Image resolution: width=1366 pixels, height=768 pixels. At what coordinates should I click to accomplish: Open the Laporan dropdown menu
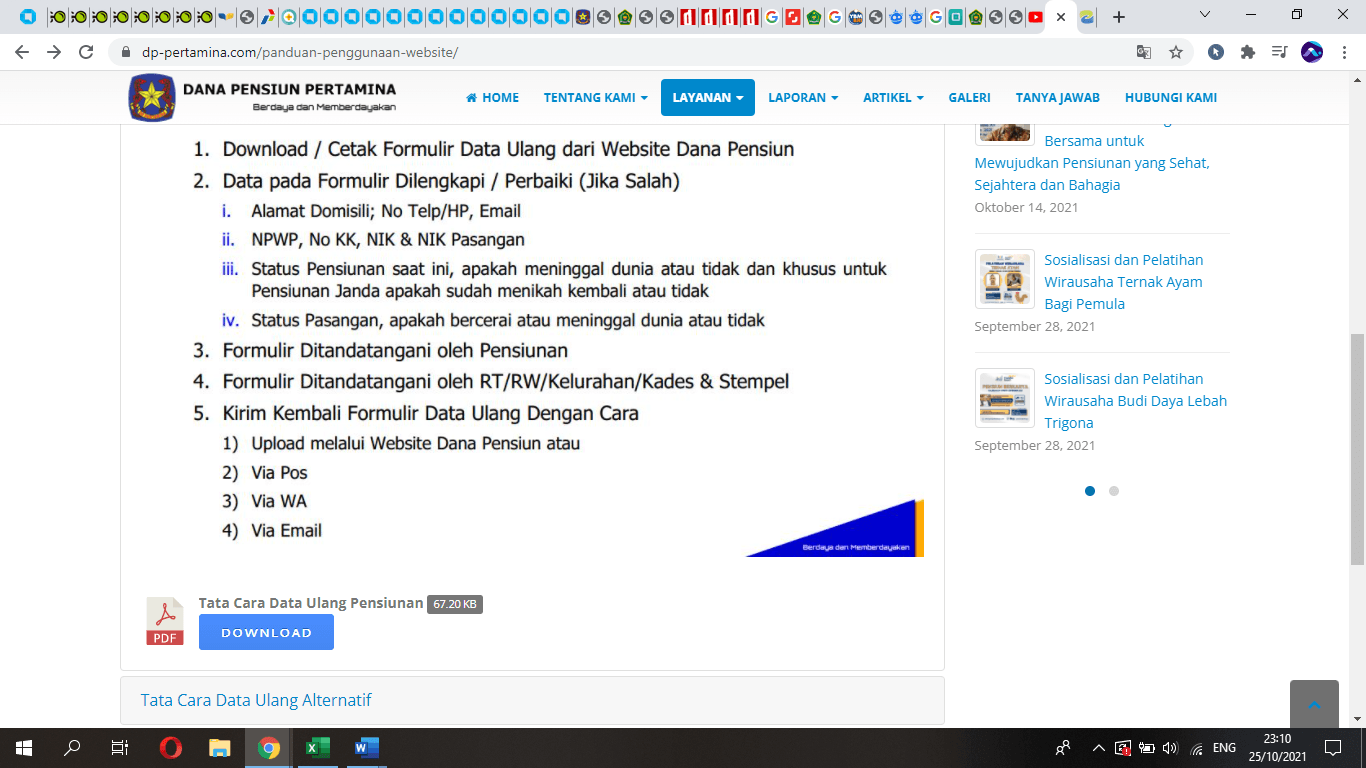click(x=802, y=98)
